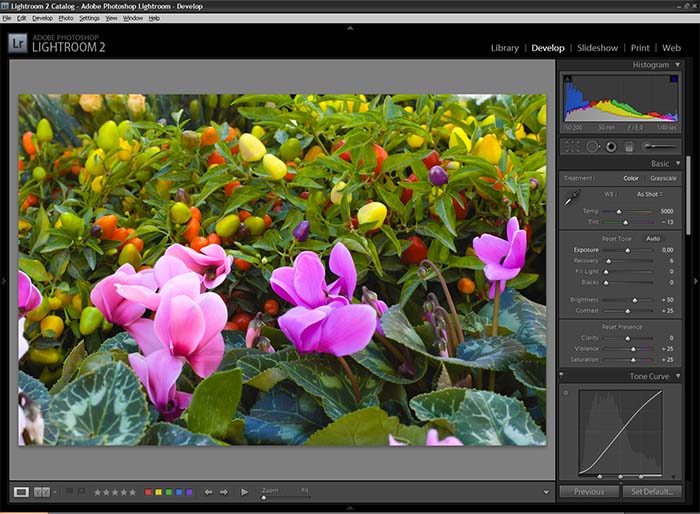Open the Settings menu
Viewport: 700px width, 514px height.
[x=89, y=18]
